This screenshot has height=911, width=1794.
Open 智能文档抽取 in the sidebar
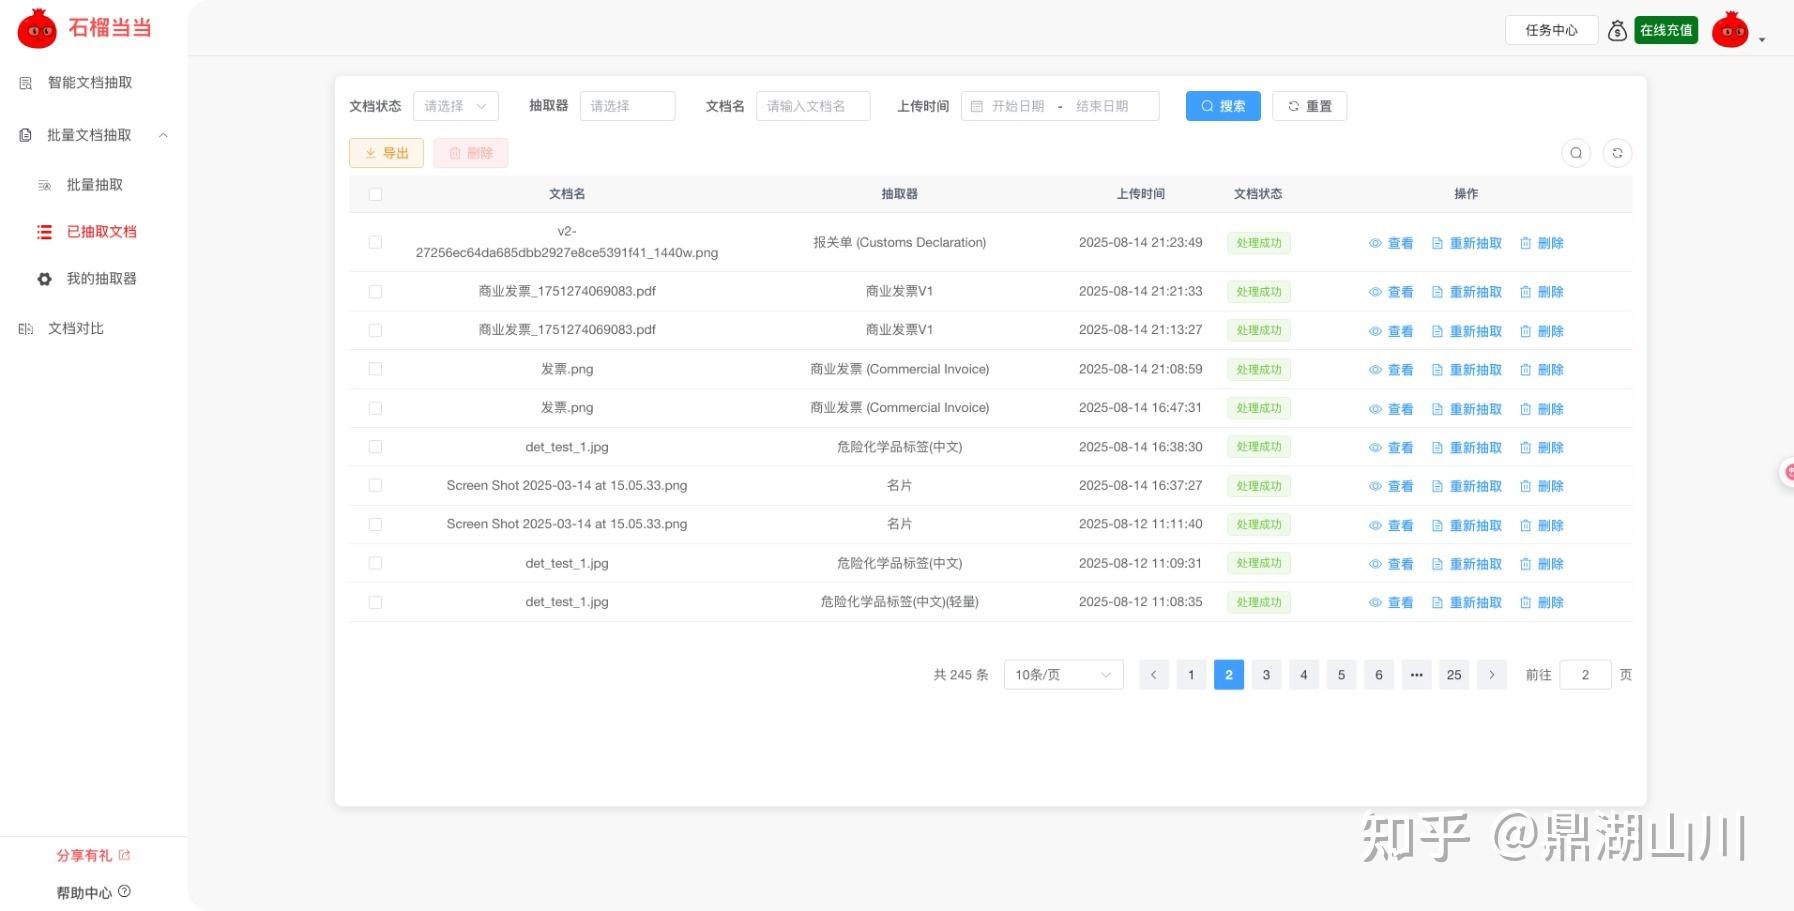tap(90, 83)
